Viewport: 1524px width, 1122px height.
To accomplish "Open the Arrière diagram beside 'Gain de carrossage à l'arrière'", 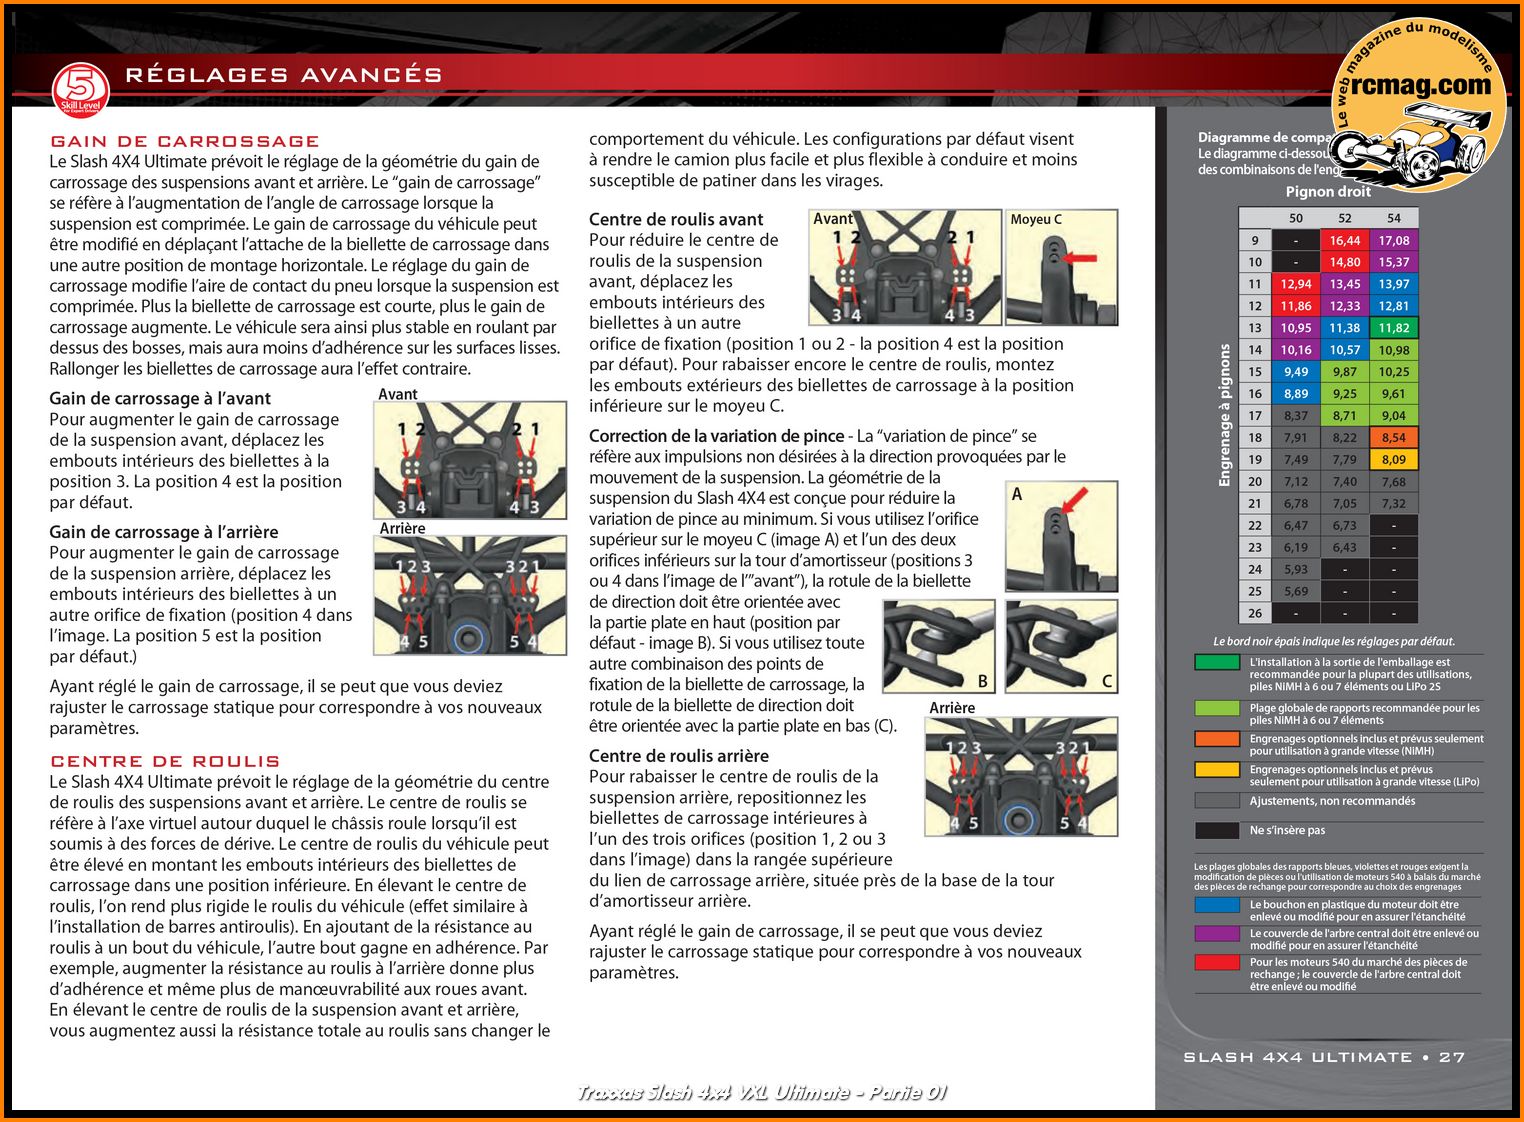I will point(470,595).
